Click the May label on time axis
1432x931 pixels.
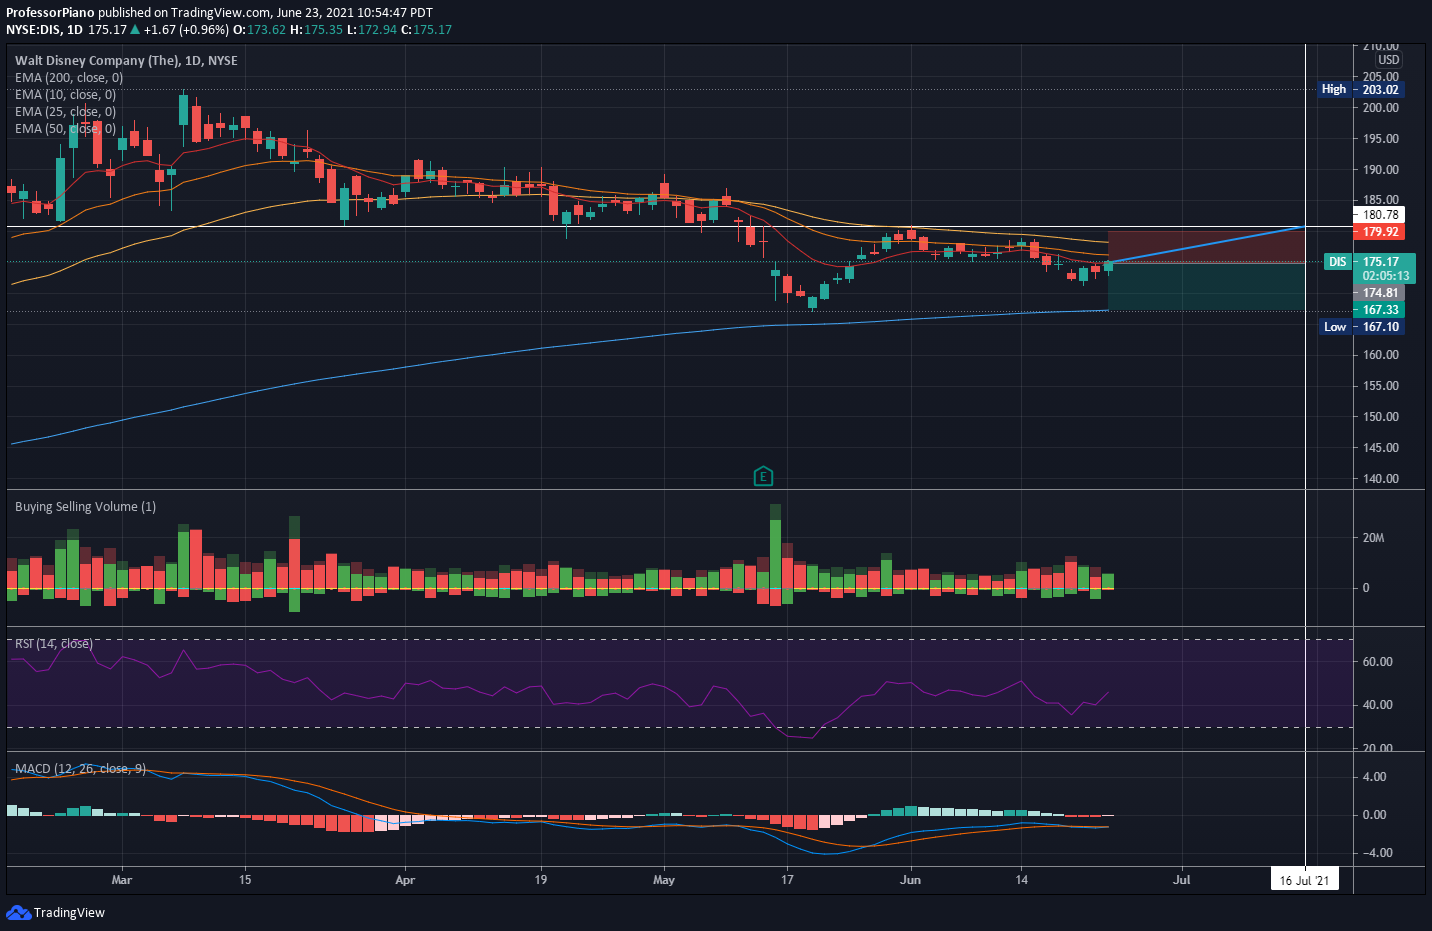664,880
